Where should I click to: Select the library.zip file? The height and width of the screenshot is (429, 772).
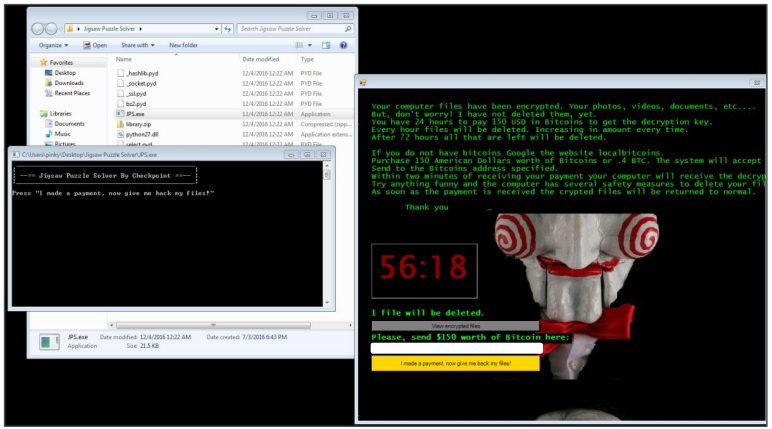pyautogui.click(x=140, y=124)
